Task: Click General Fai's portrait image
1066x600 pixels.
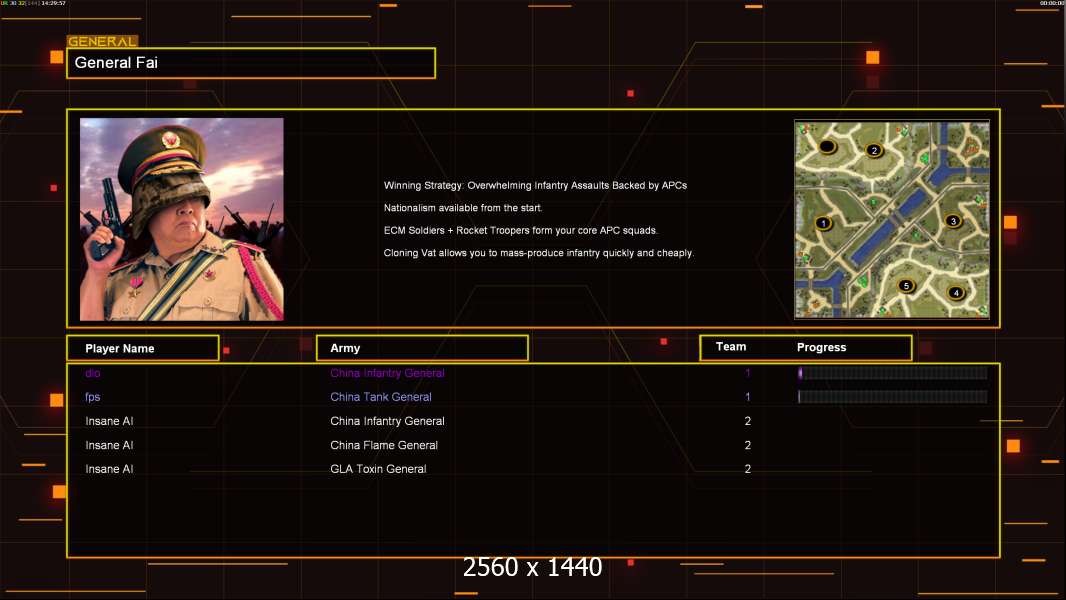Action: point(182,219)
